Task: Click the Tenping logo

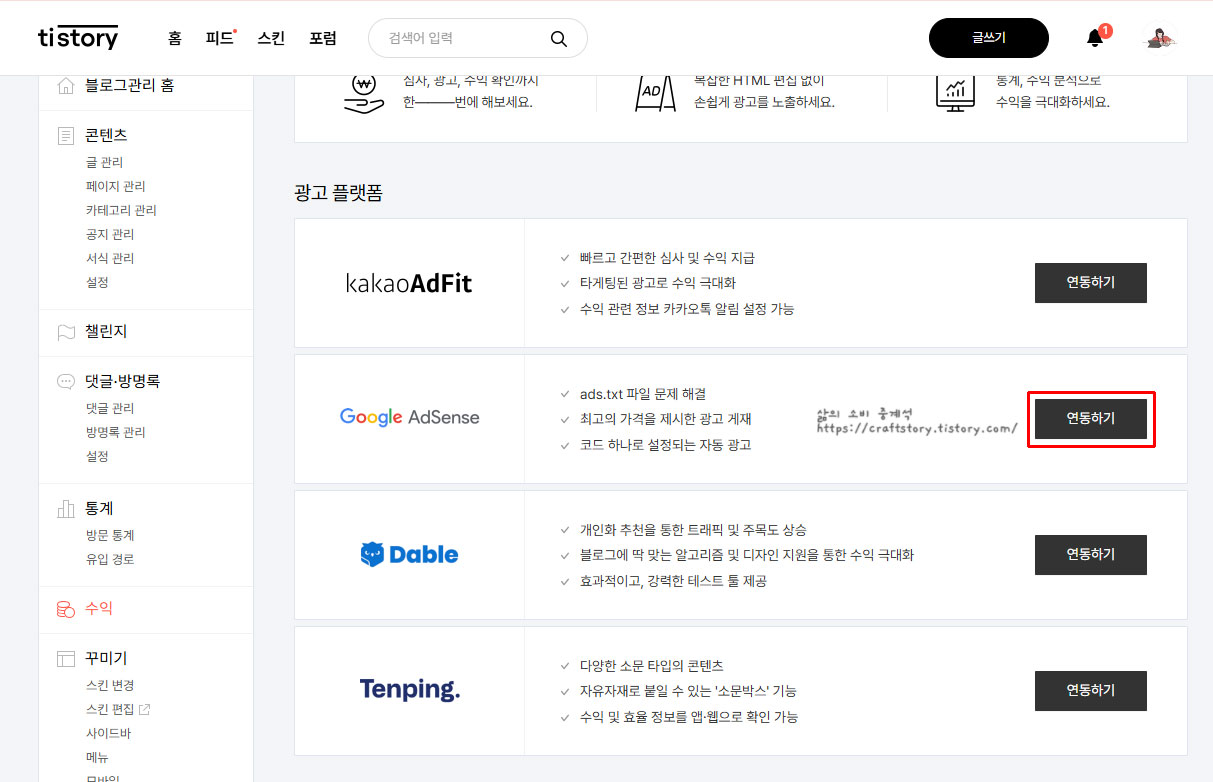Action: point(409,690)
